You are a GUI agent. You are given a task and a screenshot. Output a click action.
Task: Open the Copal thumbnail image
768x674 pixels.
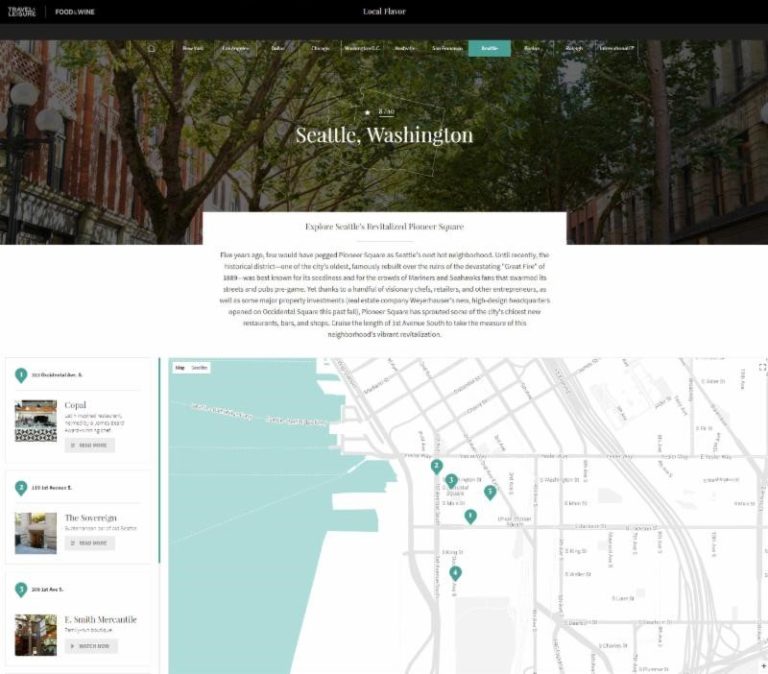(x=36, y=421)
